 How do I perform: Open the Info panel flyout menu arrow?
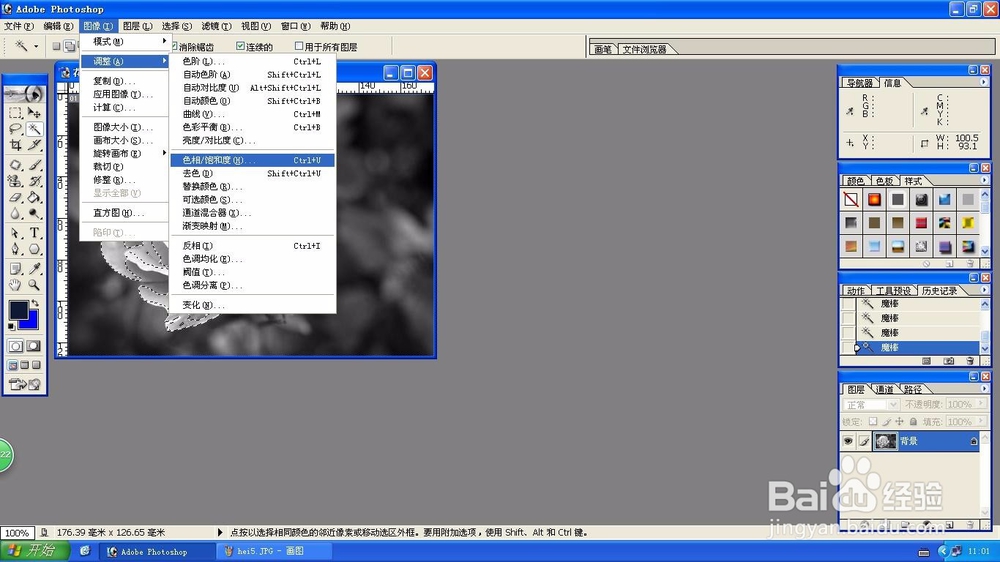coord(983,82)
